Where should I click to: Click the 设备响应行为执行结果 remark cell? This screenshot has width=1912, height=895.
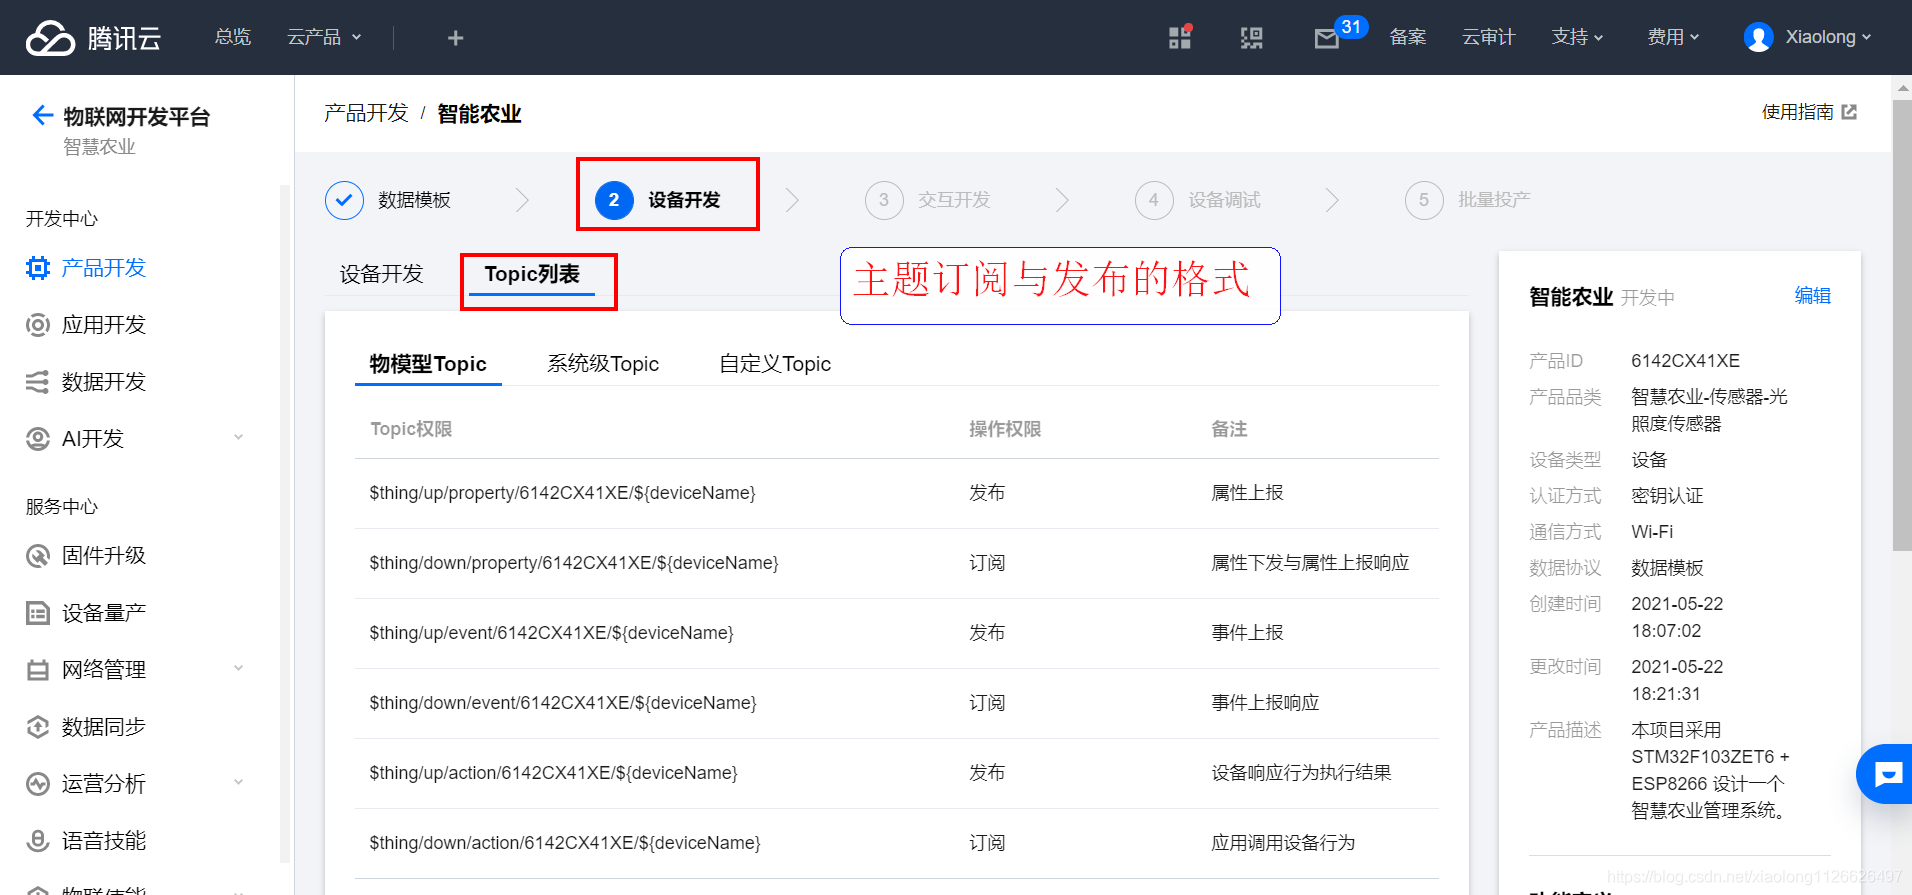1301,773
